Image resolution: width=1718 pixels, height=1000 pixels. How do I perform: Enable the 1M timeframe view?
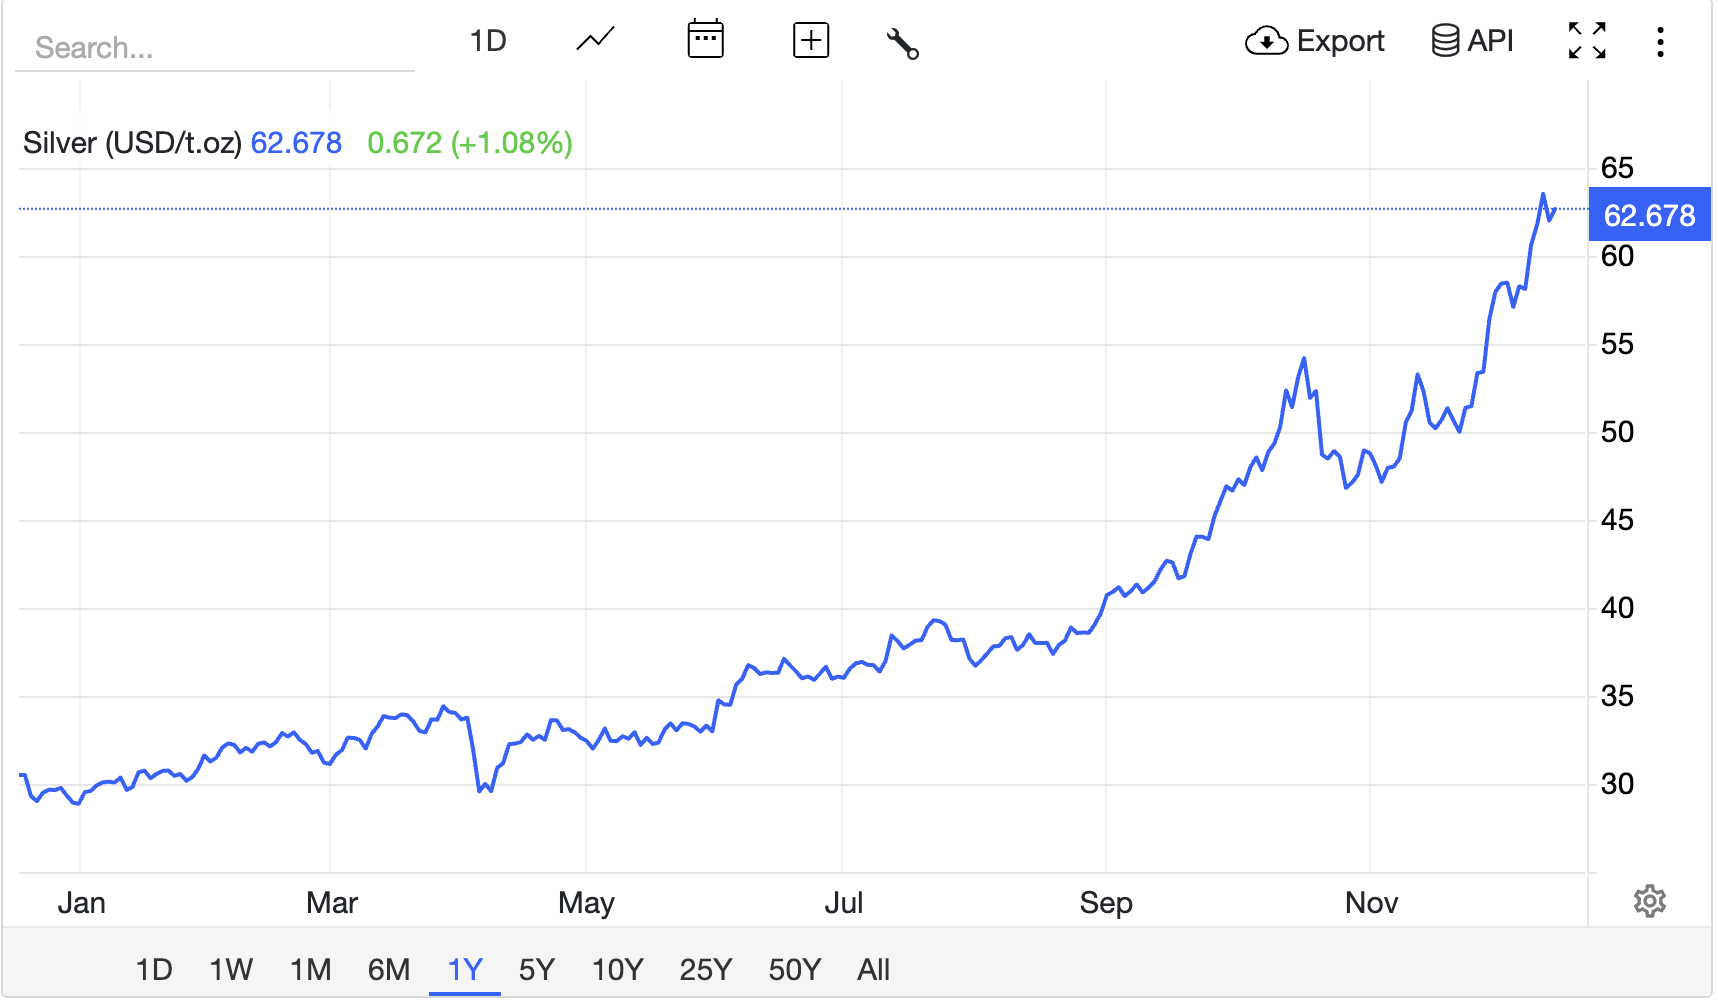[310, 968]
